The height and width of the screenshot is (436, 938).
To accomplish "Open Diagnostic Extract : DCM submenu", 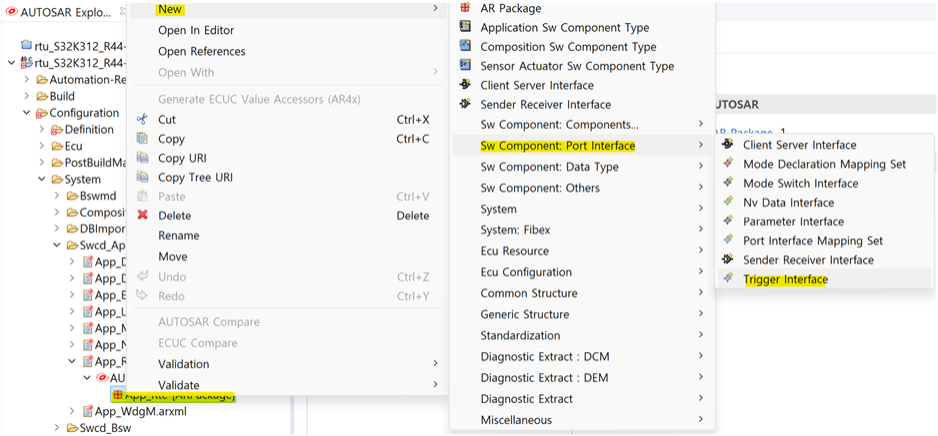I will 582,356.
